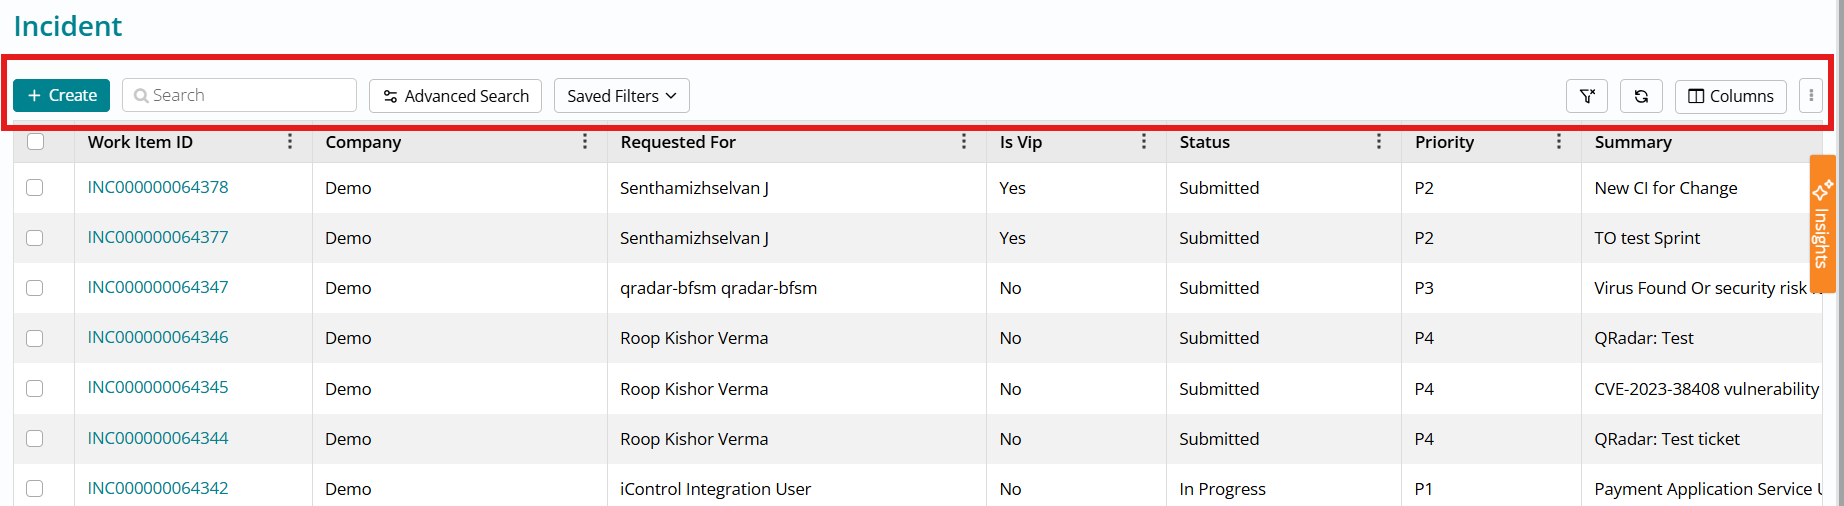
Task: Click the clear filter funnel icon
Action: (x=1587, y=96)
